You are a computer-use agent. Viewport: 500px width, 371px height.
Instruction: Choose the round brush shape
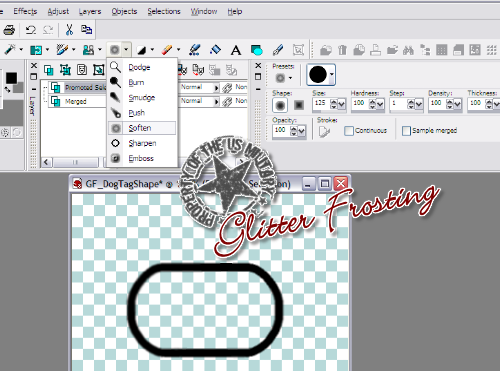[280, 105]
